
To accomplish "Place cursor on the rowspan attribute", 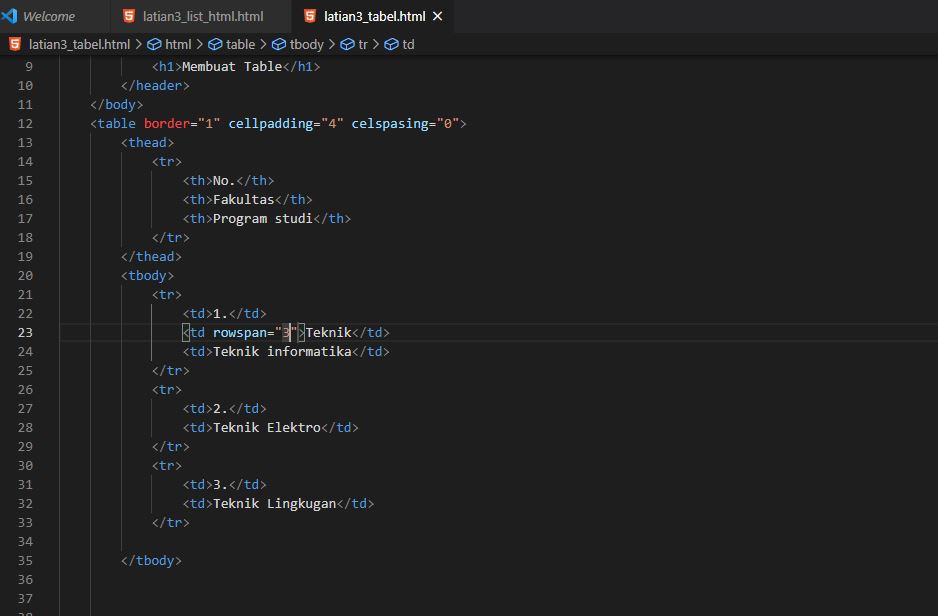I will point(241,332).
